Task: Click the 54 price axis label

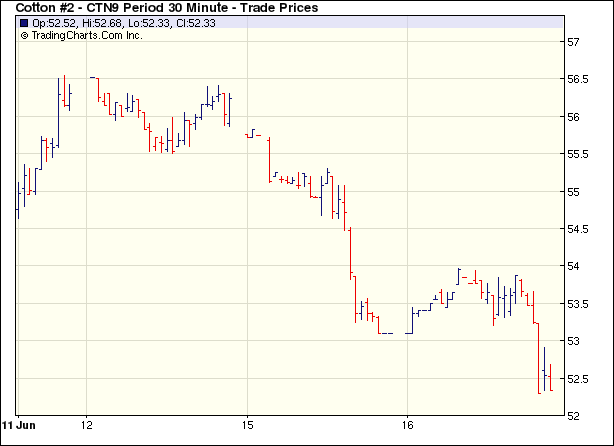Action: pyautogui.click(x=574, y=266)
